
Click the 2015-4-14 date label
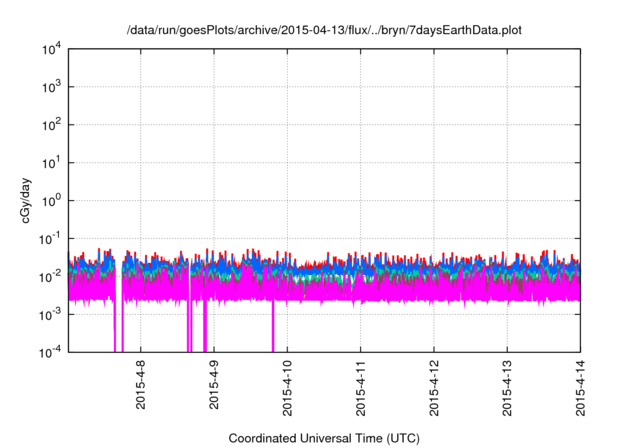(580, 388)
